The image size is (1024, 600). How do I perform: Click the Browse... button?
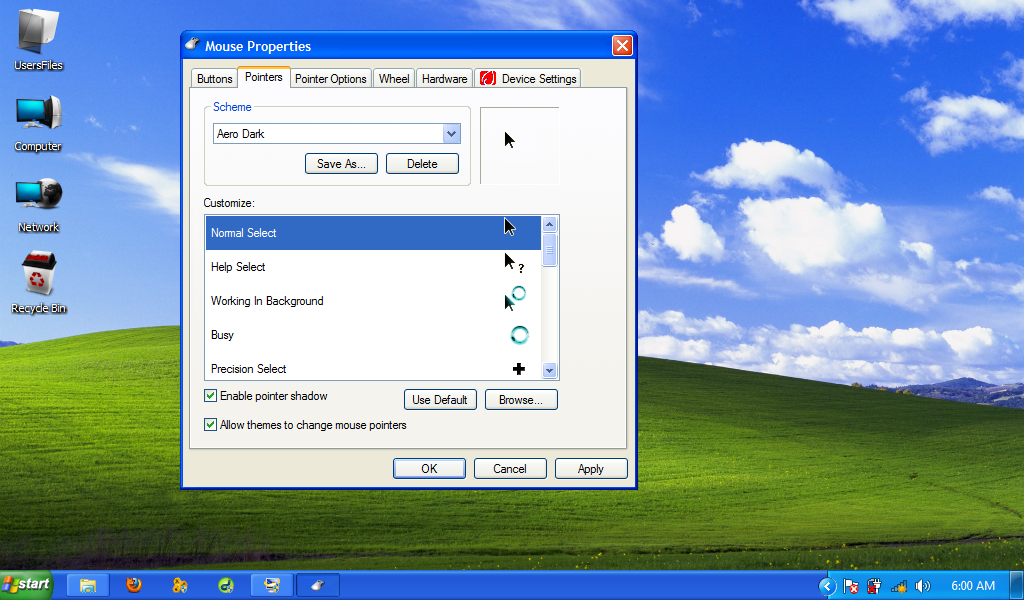coord(521,400)
